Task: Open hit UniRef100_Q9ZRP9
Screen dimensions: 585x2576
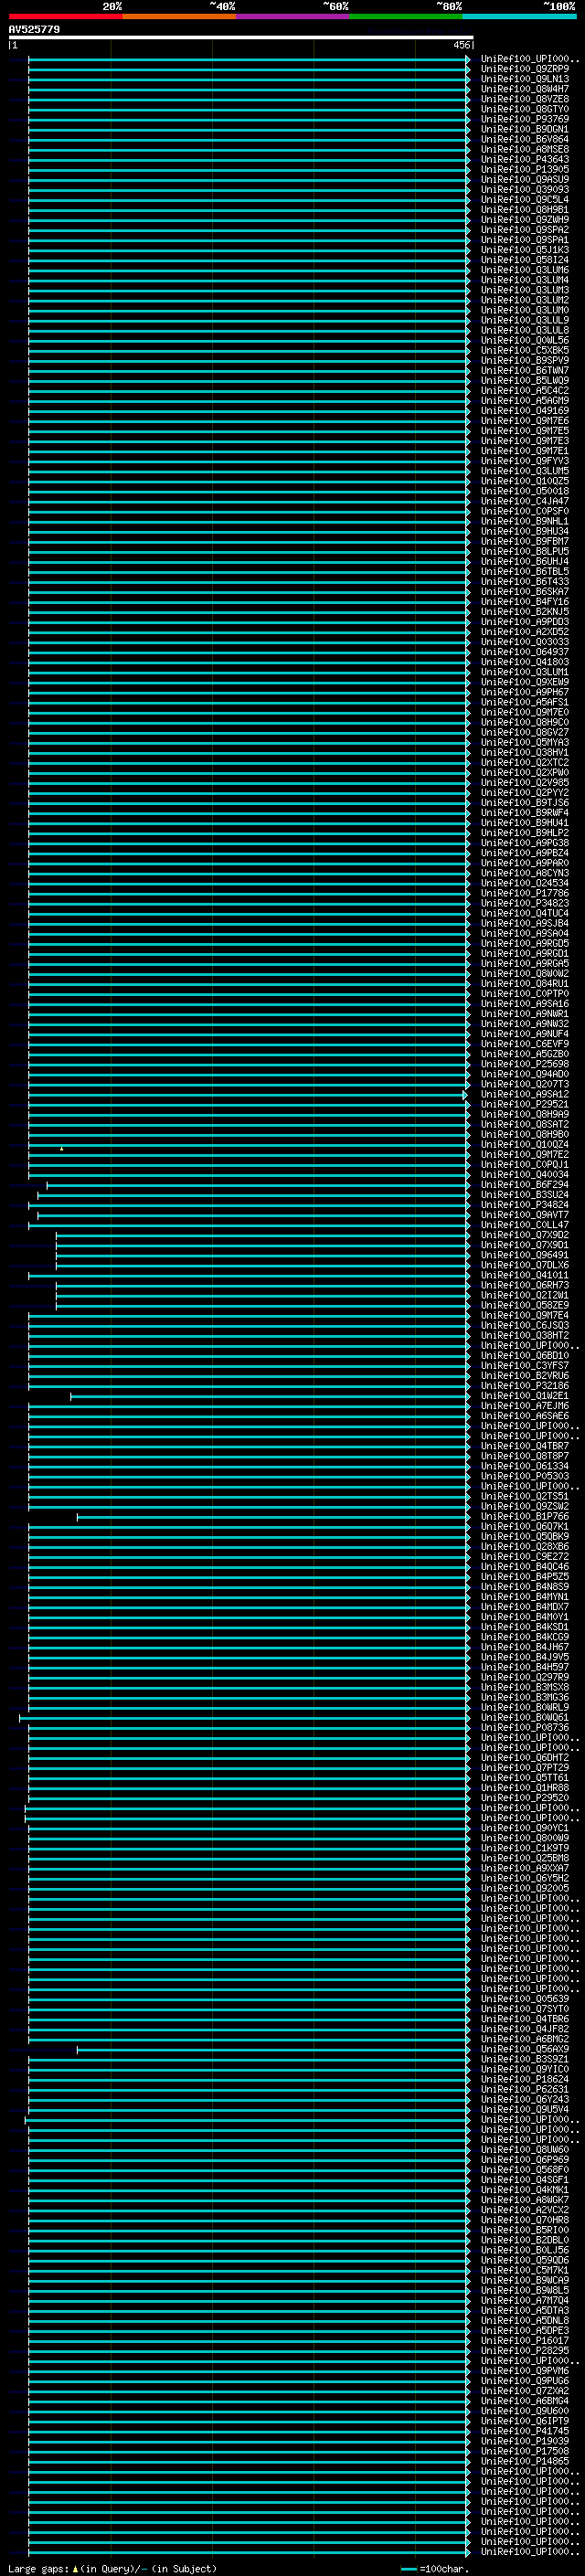Action: (525, 69)
